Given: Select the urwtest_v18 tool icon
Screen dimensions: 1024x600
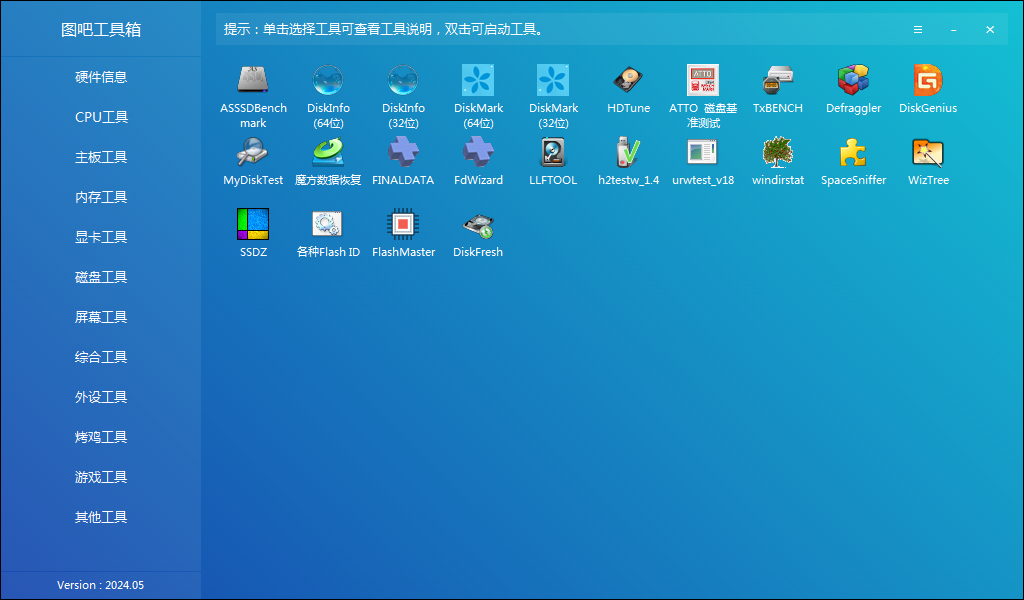Looking at the screenshot, I should point(703,152).
